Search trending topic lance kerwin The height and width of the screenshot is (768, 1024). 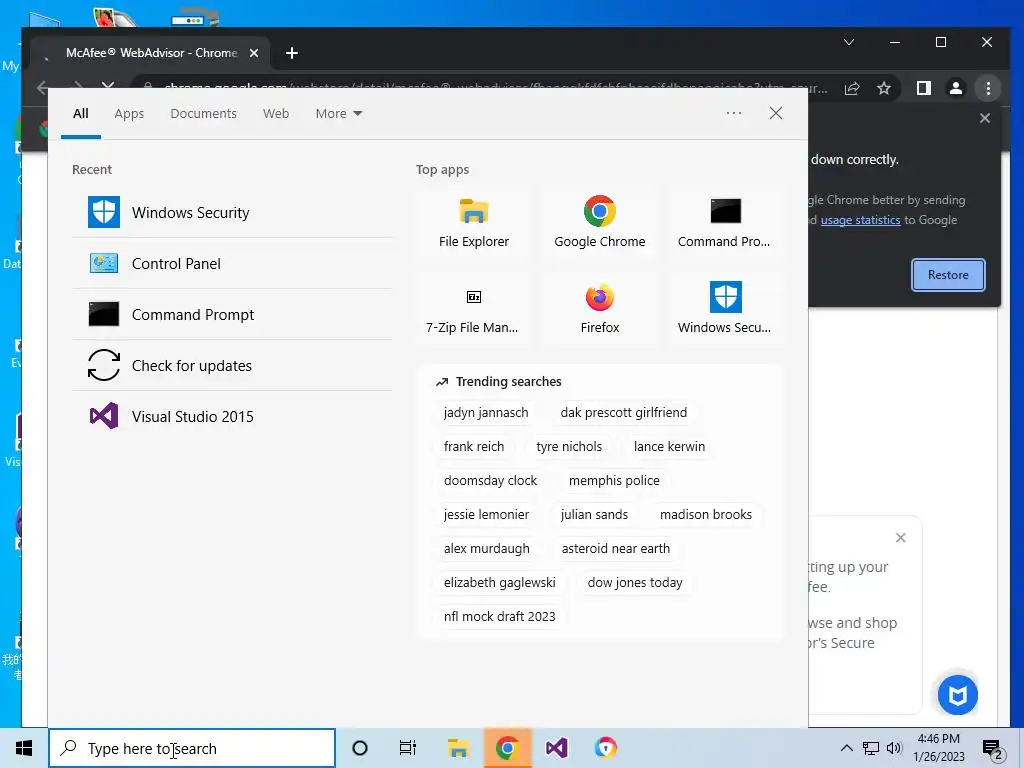pos(669,447)
